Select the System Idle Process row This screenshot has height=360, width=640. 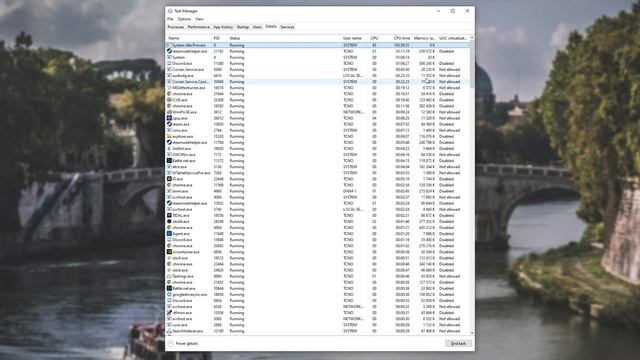[x=318, y=45]
